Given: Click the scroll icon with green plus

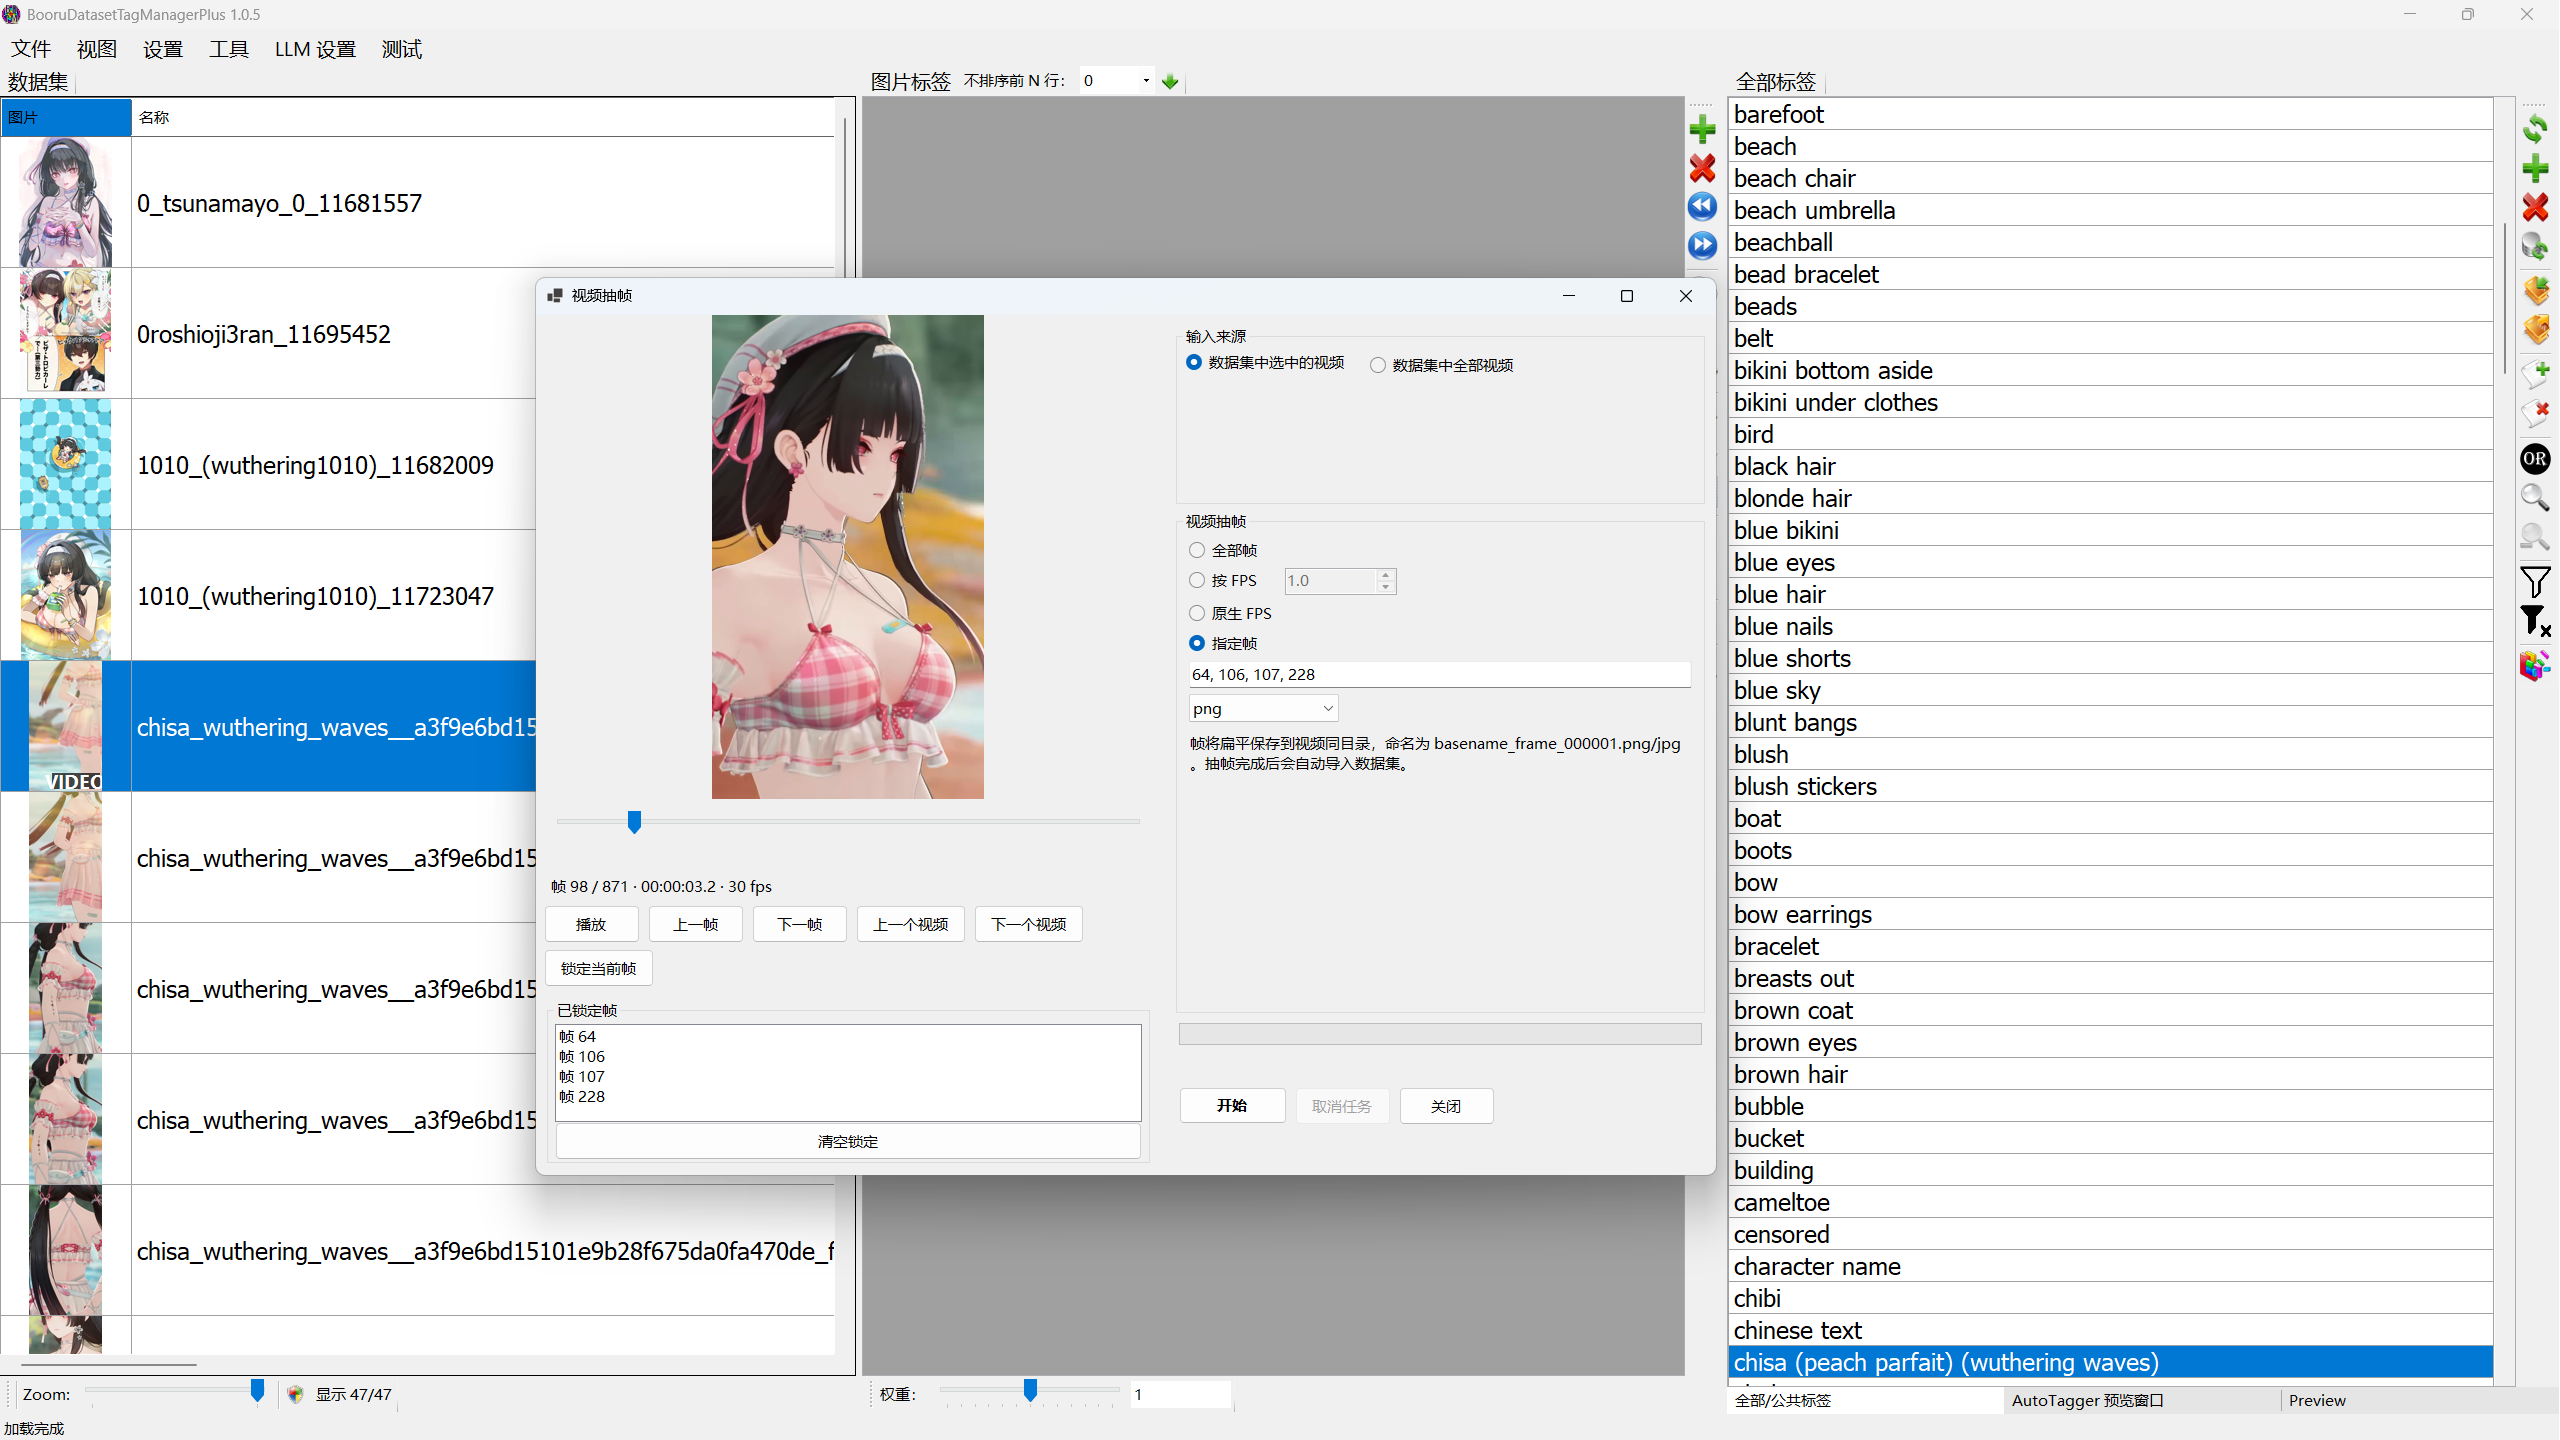Looking at the screenshot, I should (2535, 373).
